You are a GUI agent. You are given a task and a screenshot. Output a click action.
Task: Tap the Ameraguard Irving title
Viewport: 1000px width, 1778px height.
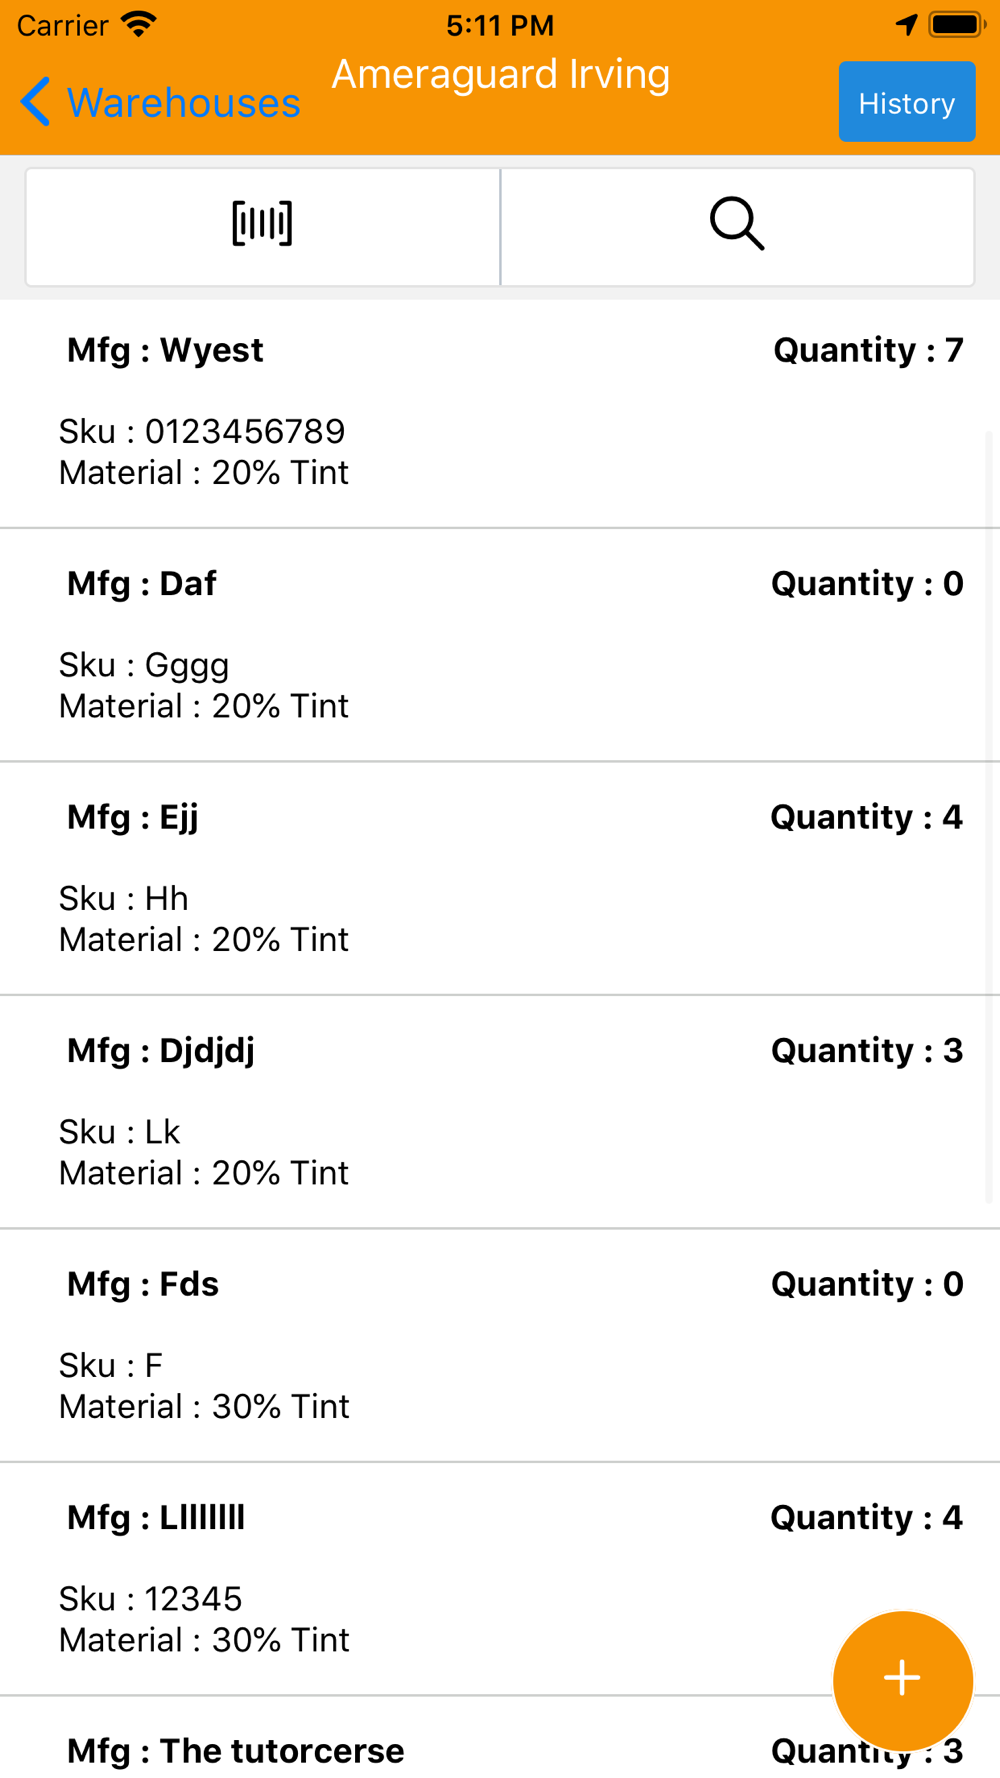[x=500, y=74]
